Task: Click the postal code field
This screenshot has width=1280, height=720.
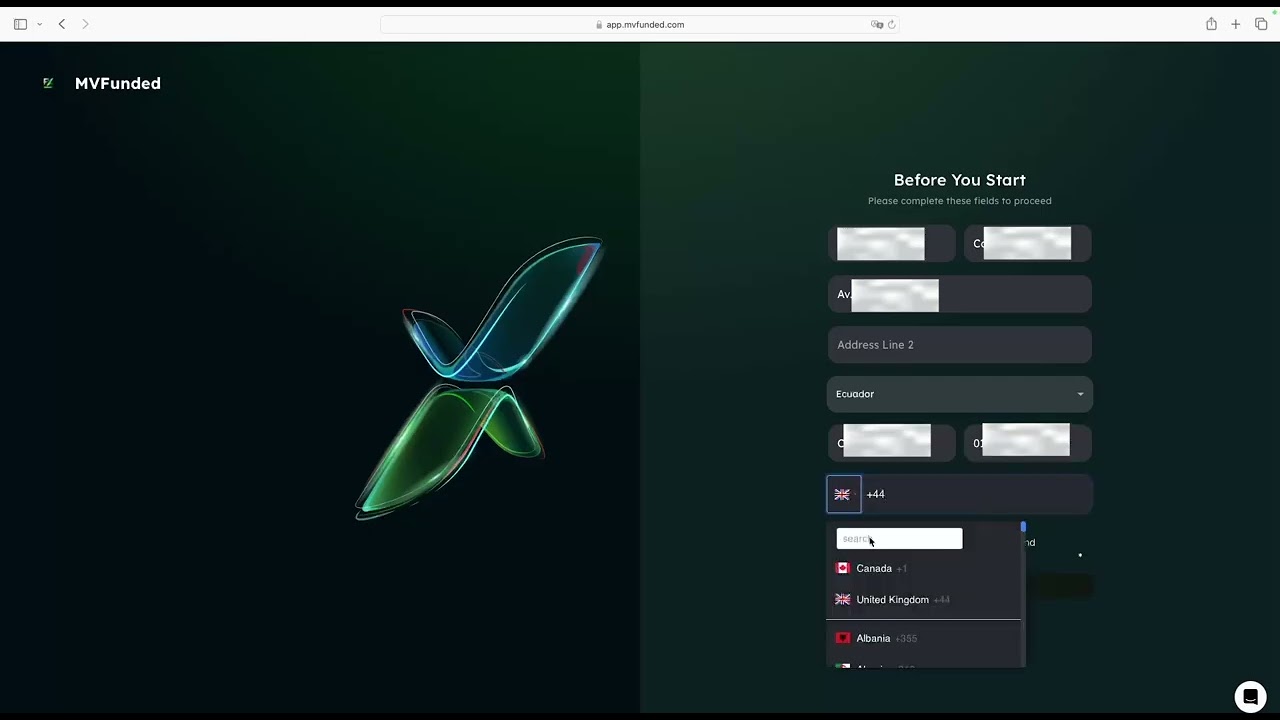Action: pos(1028,443)
